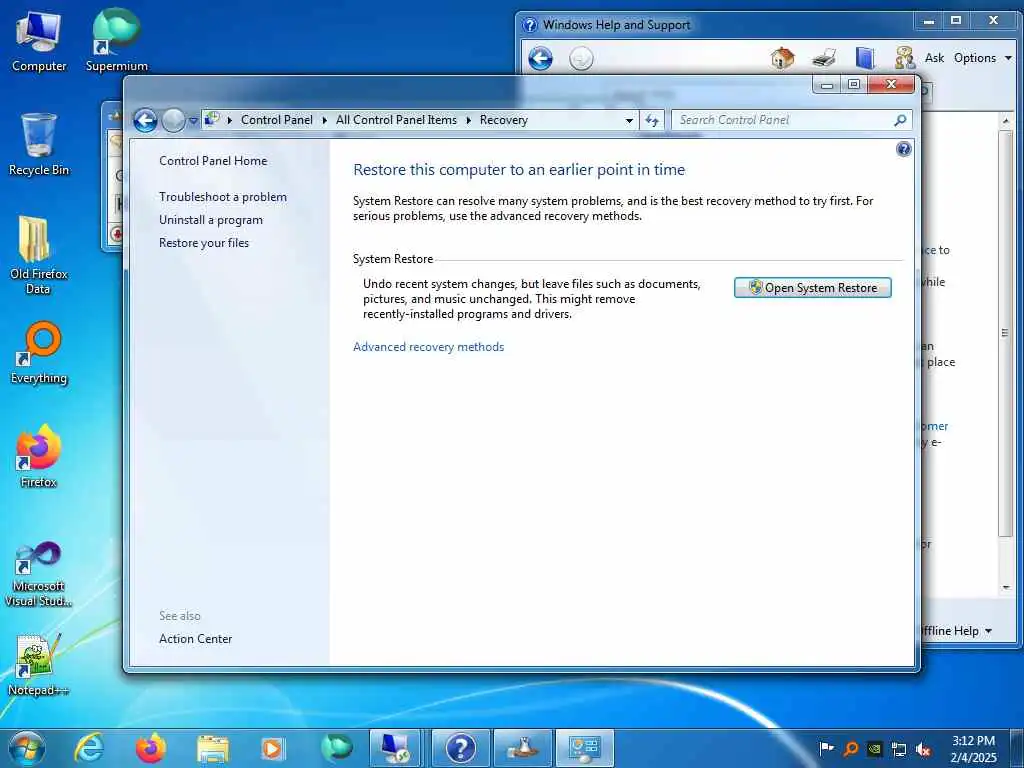This screenshot has width=1024, height=768.
Task: Open Supermium from taskbar
Action: [x=336, y=748]
